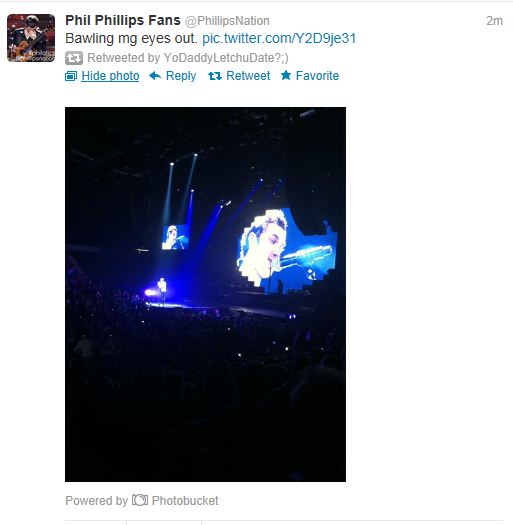The height and width of the screenshot is (525, 513).
Task: Select the Reply text link
Action: click(x=181, y=76)
